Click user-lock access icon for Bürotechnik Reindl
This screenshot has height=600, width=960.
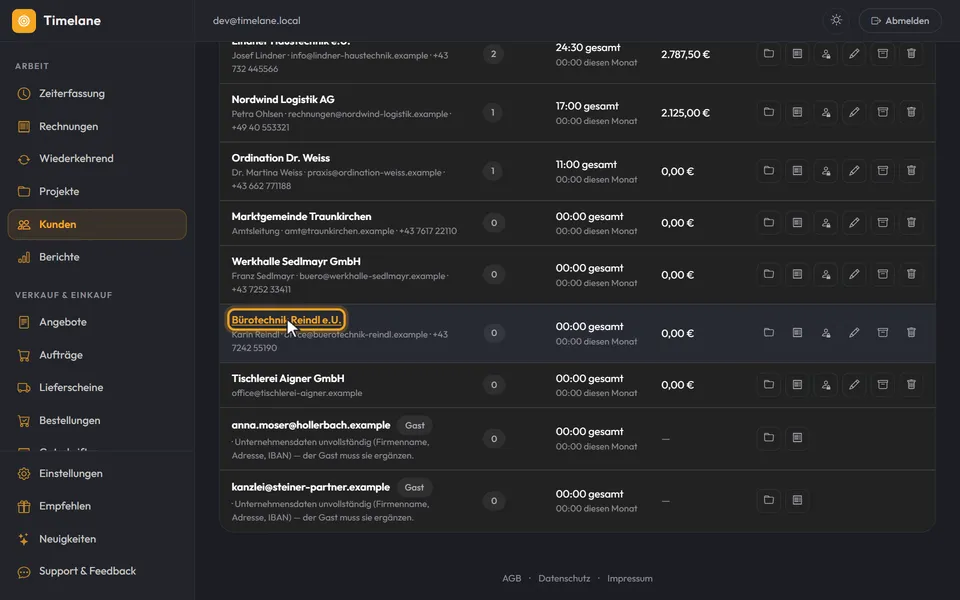click(x=826, y=333)
